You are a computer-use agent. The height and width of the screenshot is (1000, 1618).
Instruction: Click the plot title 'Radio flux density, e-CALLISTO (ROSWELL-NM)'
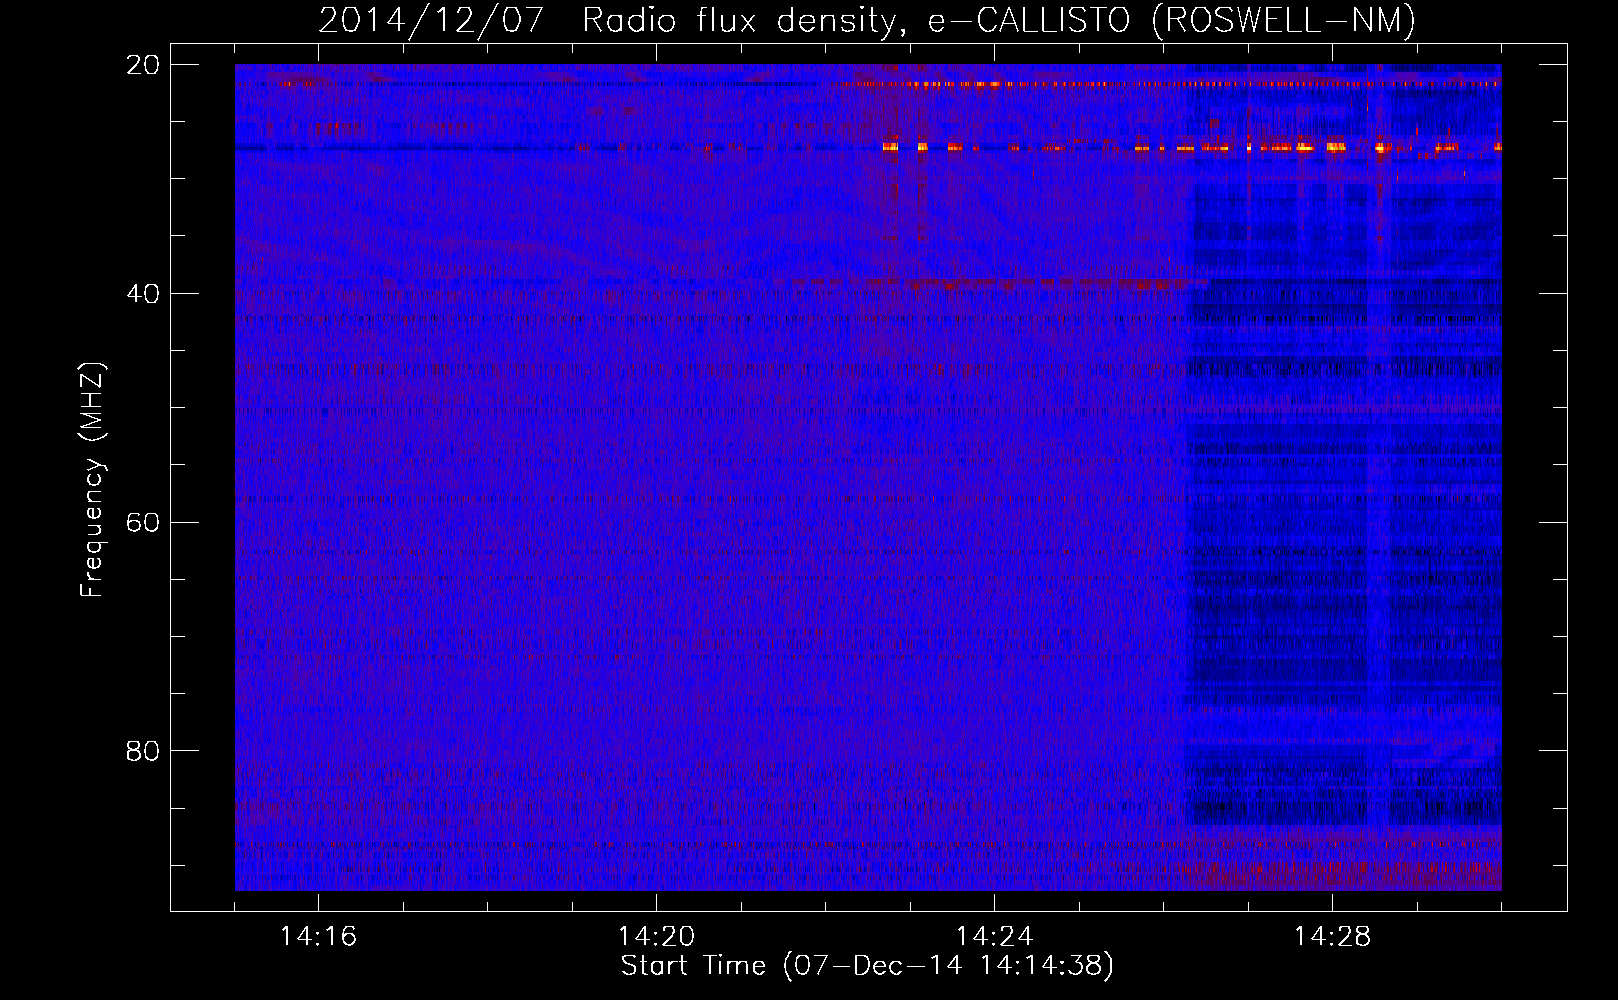click(999, 20)
